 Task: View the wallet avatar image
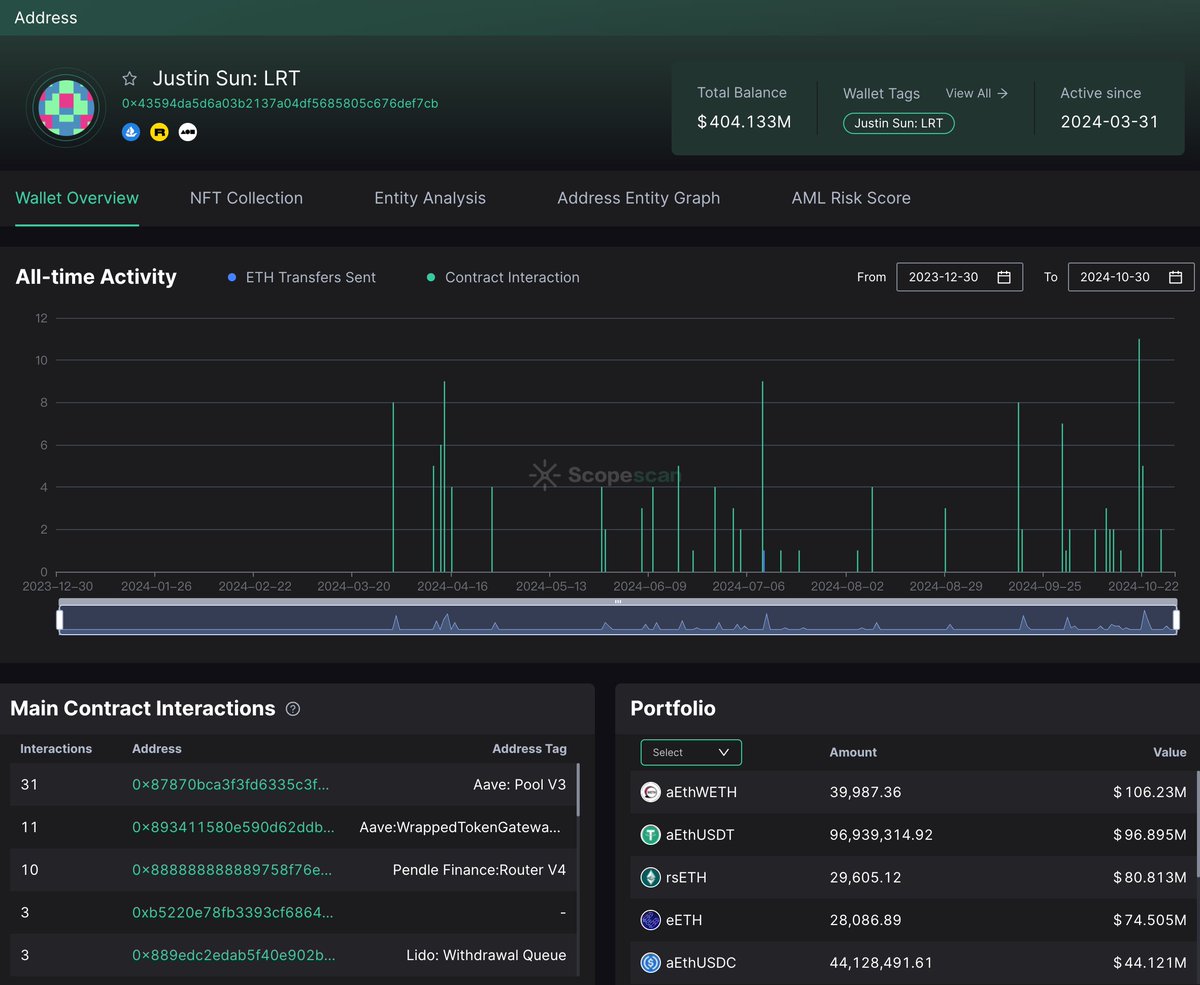(x=66, y=107)
